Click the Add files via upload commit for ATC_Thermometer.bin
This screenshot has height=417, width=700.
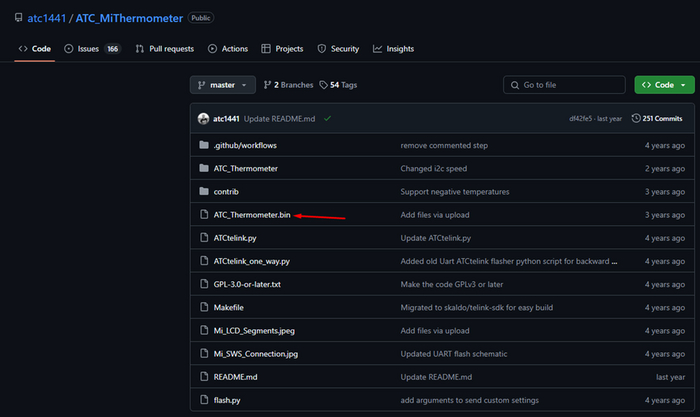(434, 215)
